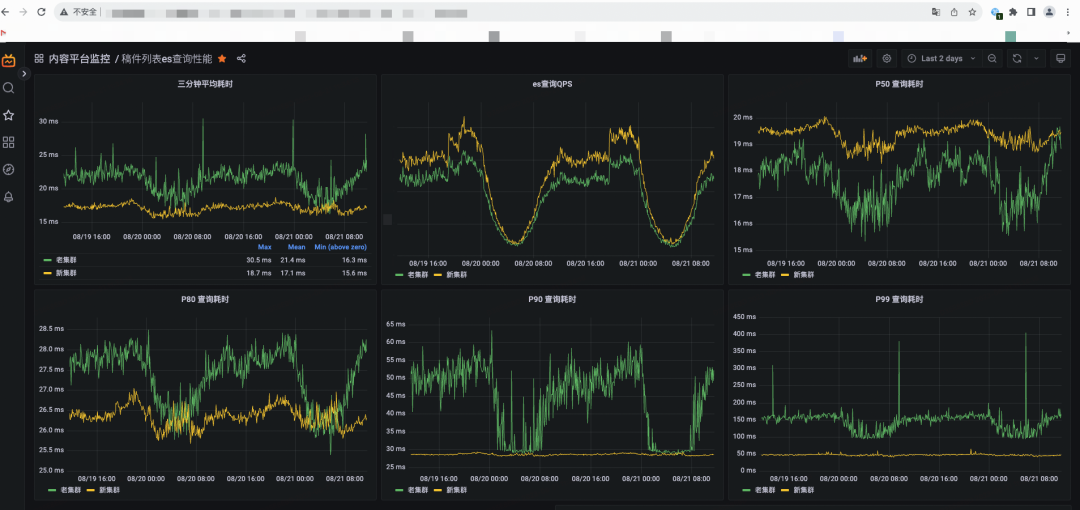Change color of 新集群 swatch in 三分钟平均耗时

[x=48, y=274]
